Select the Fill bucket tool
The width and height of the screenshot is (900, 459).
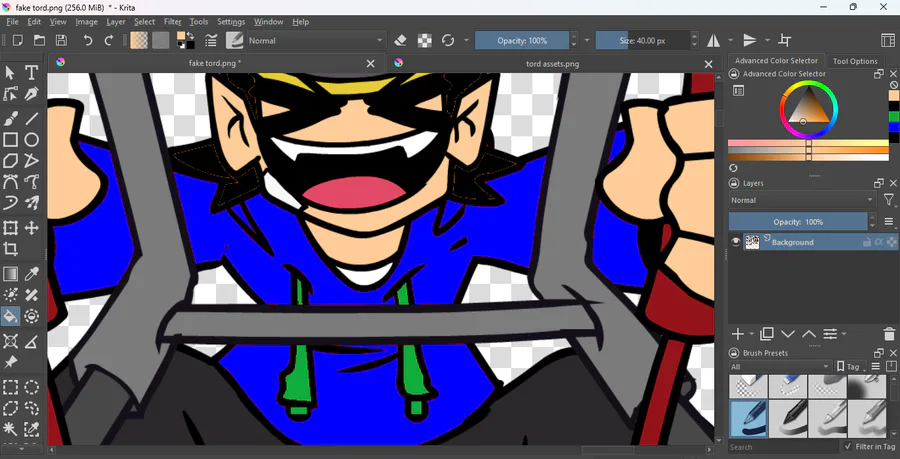point(10,316)
